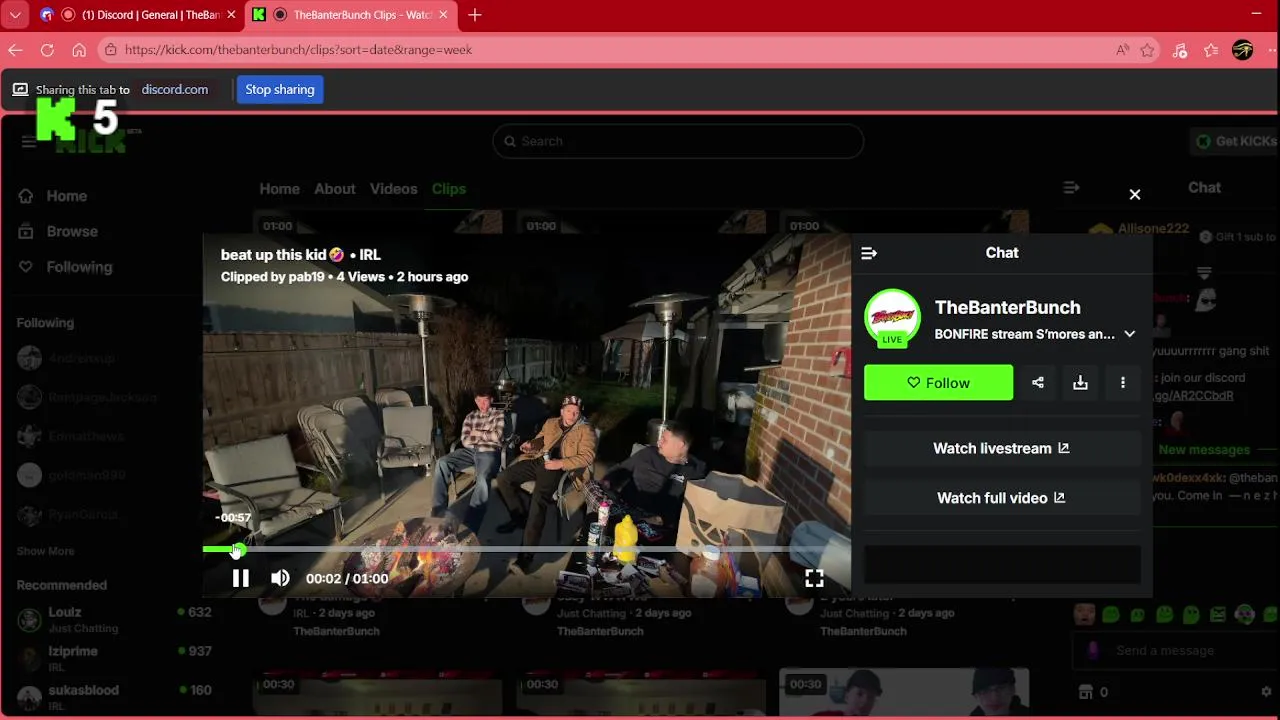Open chat settings gear icon
The image size is (1280, 720).
(x=1267, y=692)
